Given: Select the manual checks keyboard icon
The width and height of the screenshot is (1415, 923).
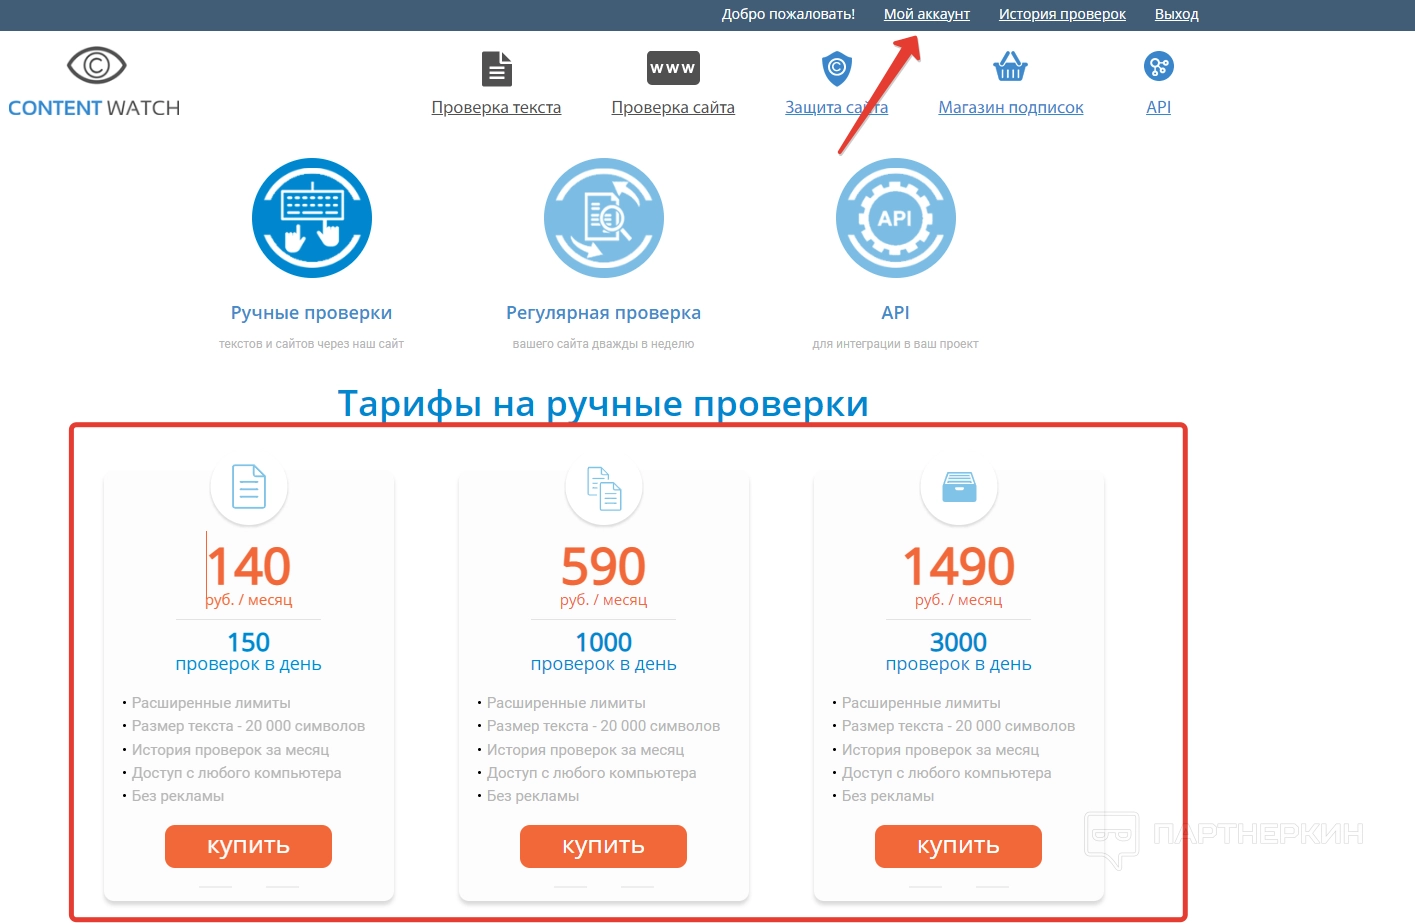Looking at the screenshot, I should [312, 218].
